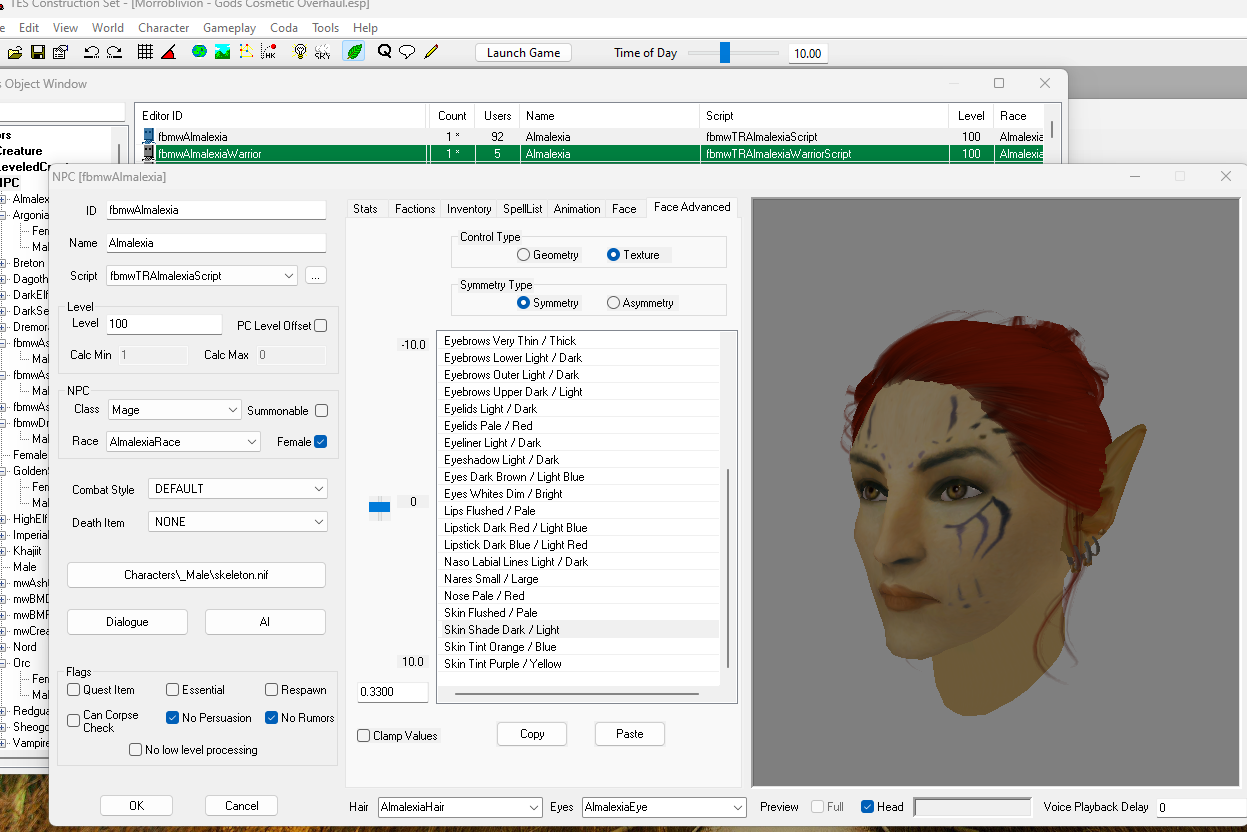Image resolution: width=1247 pixels, height=832 pixels.
Task: Open the pencil script editor icon
Action: 431,52
